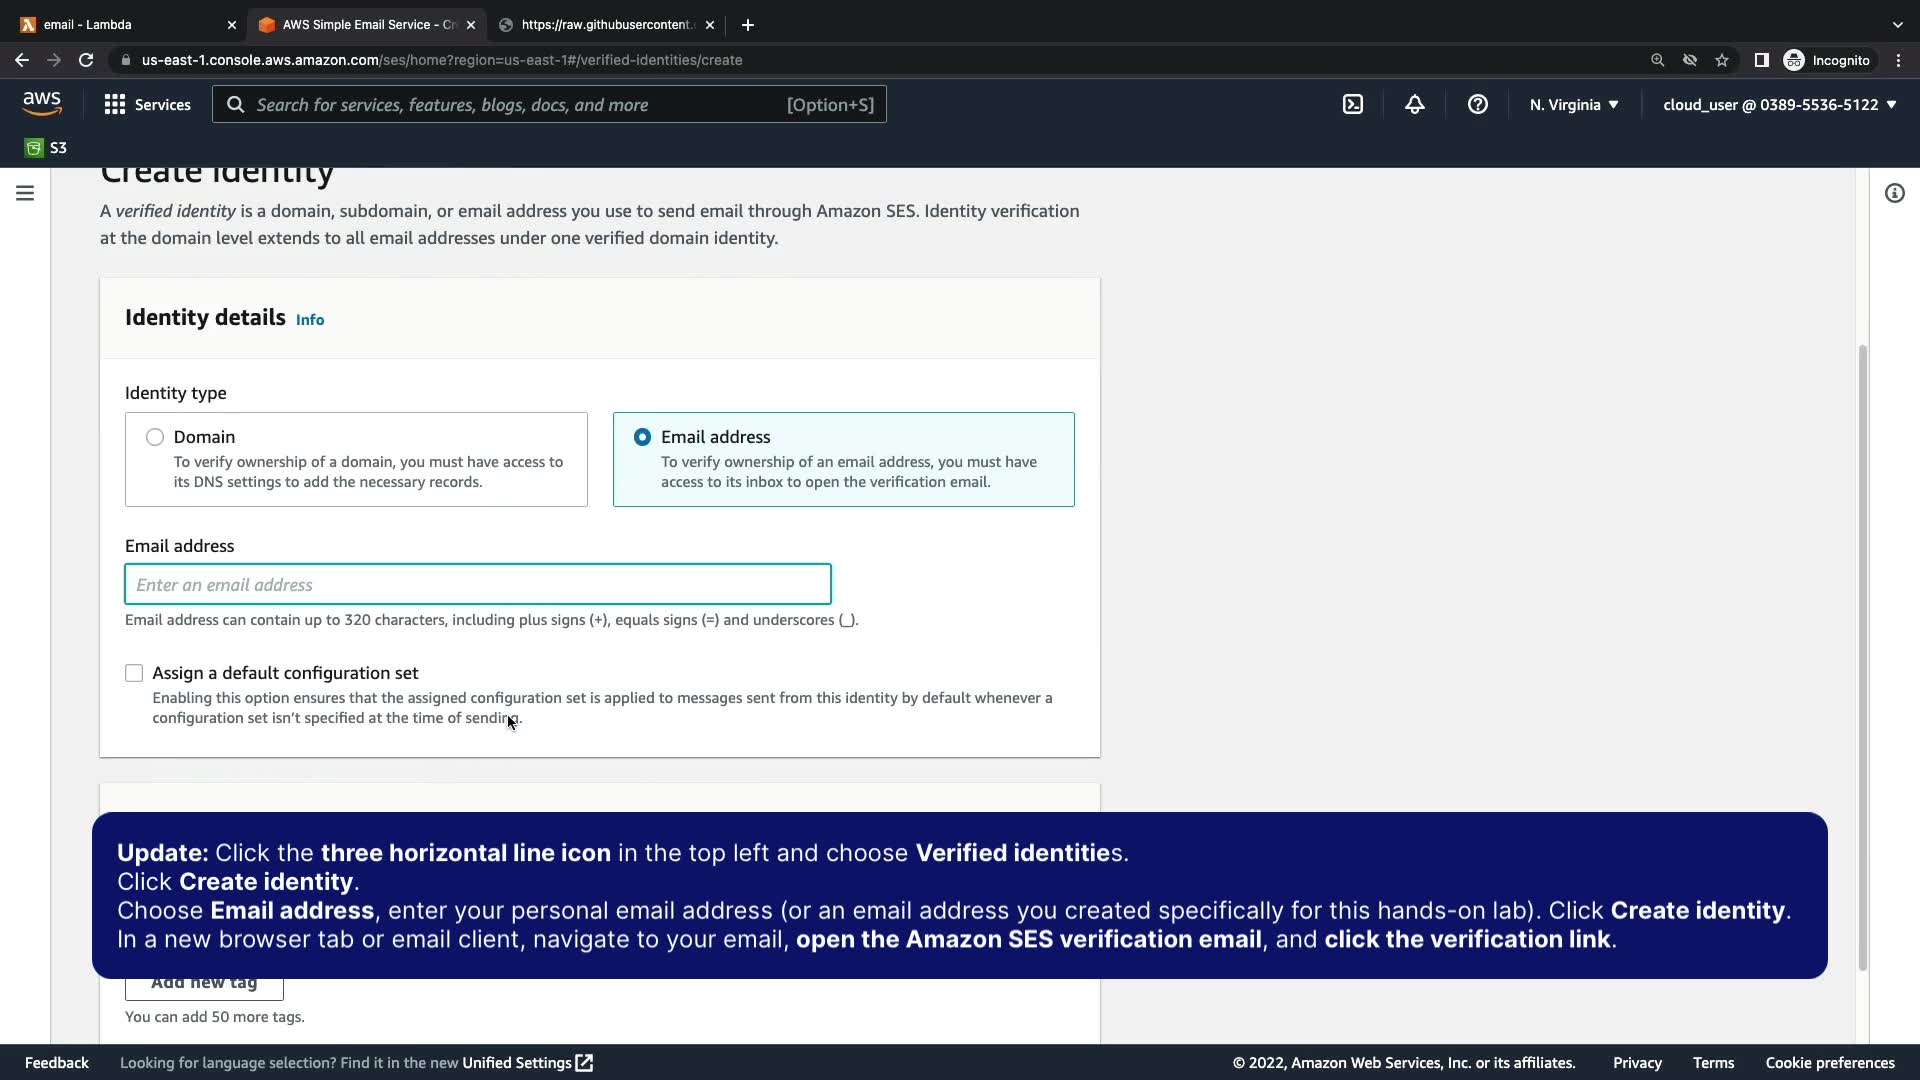
Task: Click the Info link beside Identity details
Action: click(x=310, y=320)
